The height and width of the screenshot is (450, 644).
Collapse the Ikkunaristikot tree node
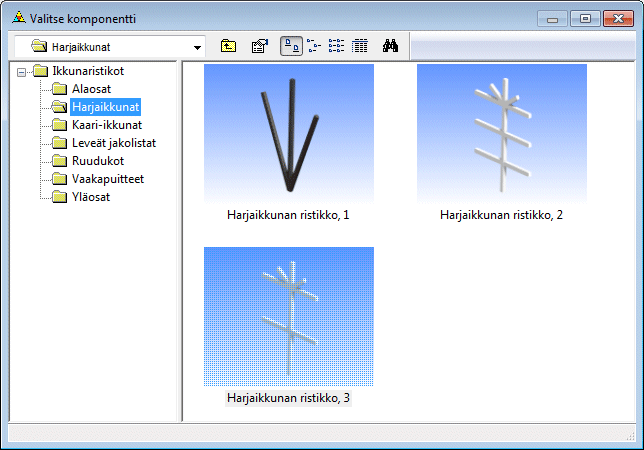(22, 72)
